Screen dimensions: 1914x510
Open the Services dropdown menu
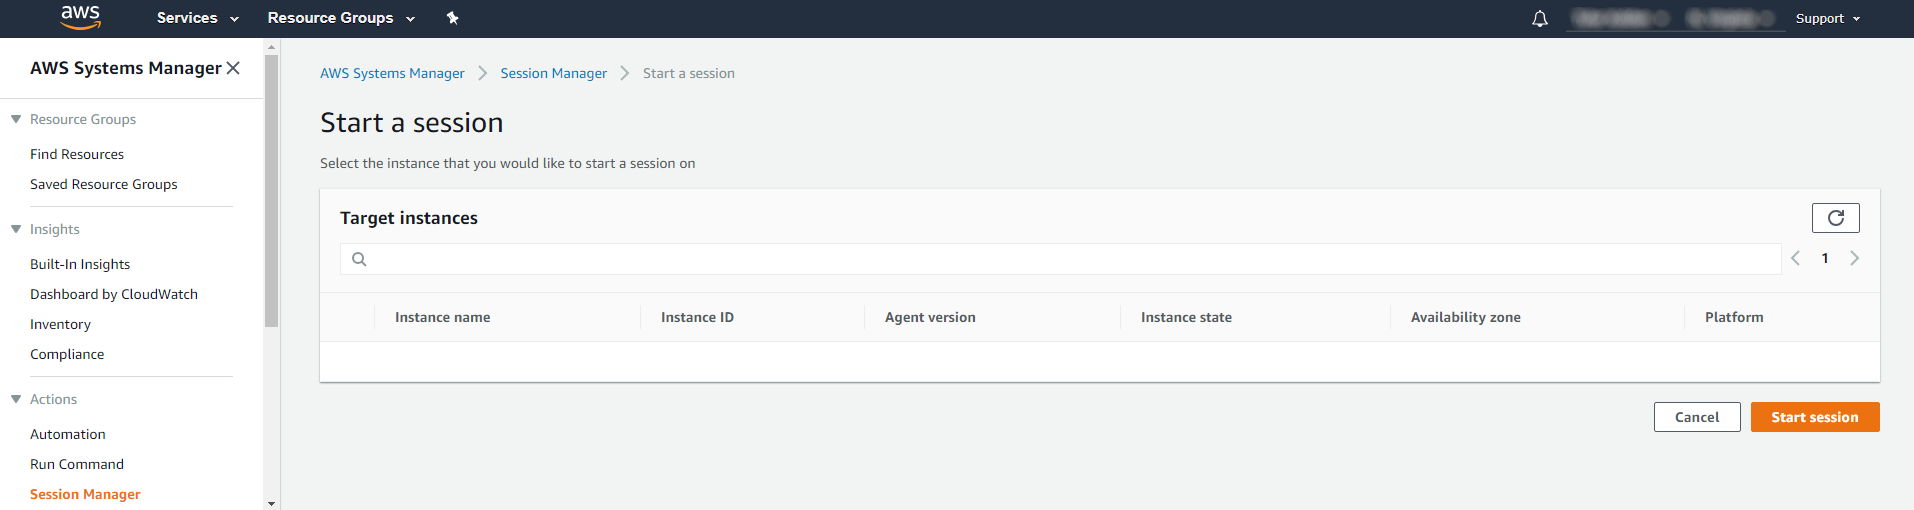(x=197, y=18)
